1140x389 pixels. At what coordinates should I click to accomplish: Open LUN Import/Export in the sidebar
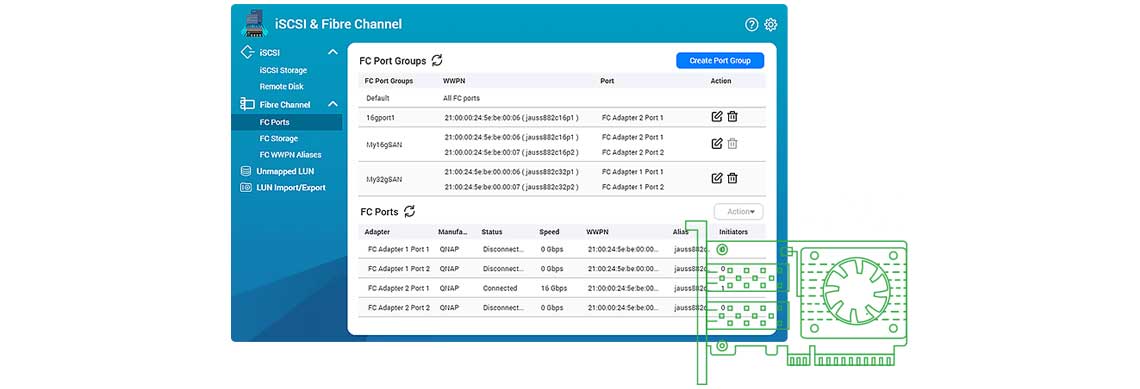click(291, 188)
